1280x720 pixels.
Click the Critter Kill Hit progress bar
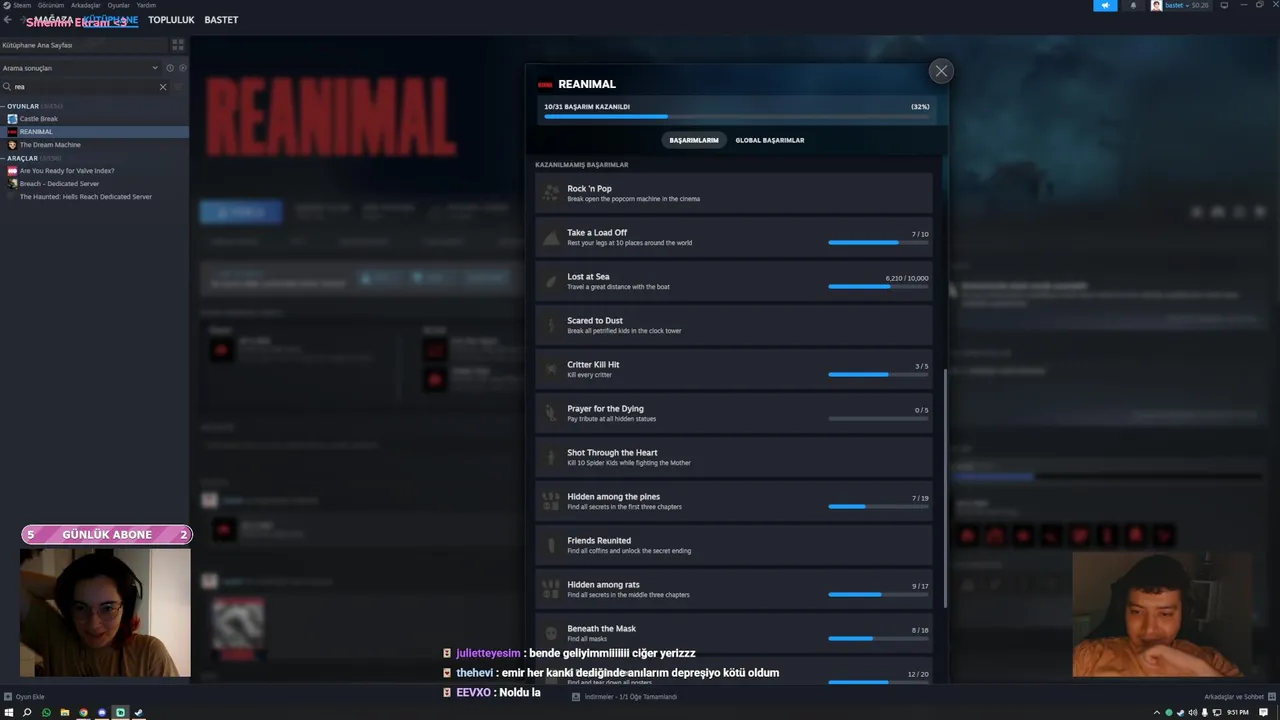[x=878, y=375]
